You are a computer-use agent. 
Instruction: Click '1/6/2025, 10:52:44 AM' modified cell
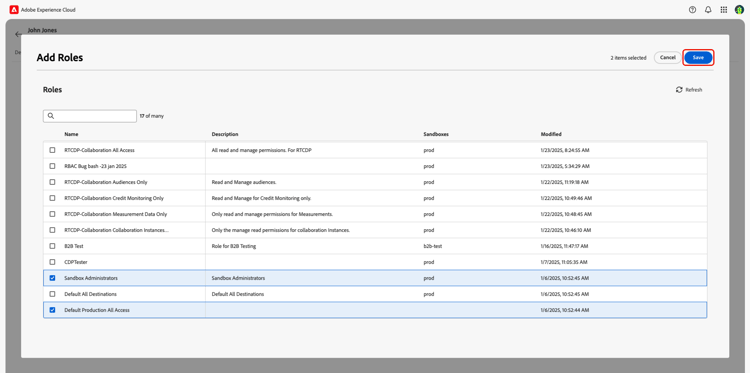click(565, 310)
